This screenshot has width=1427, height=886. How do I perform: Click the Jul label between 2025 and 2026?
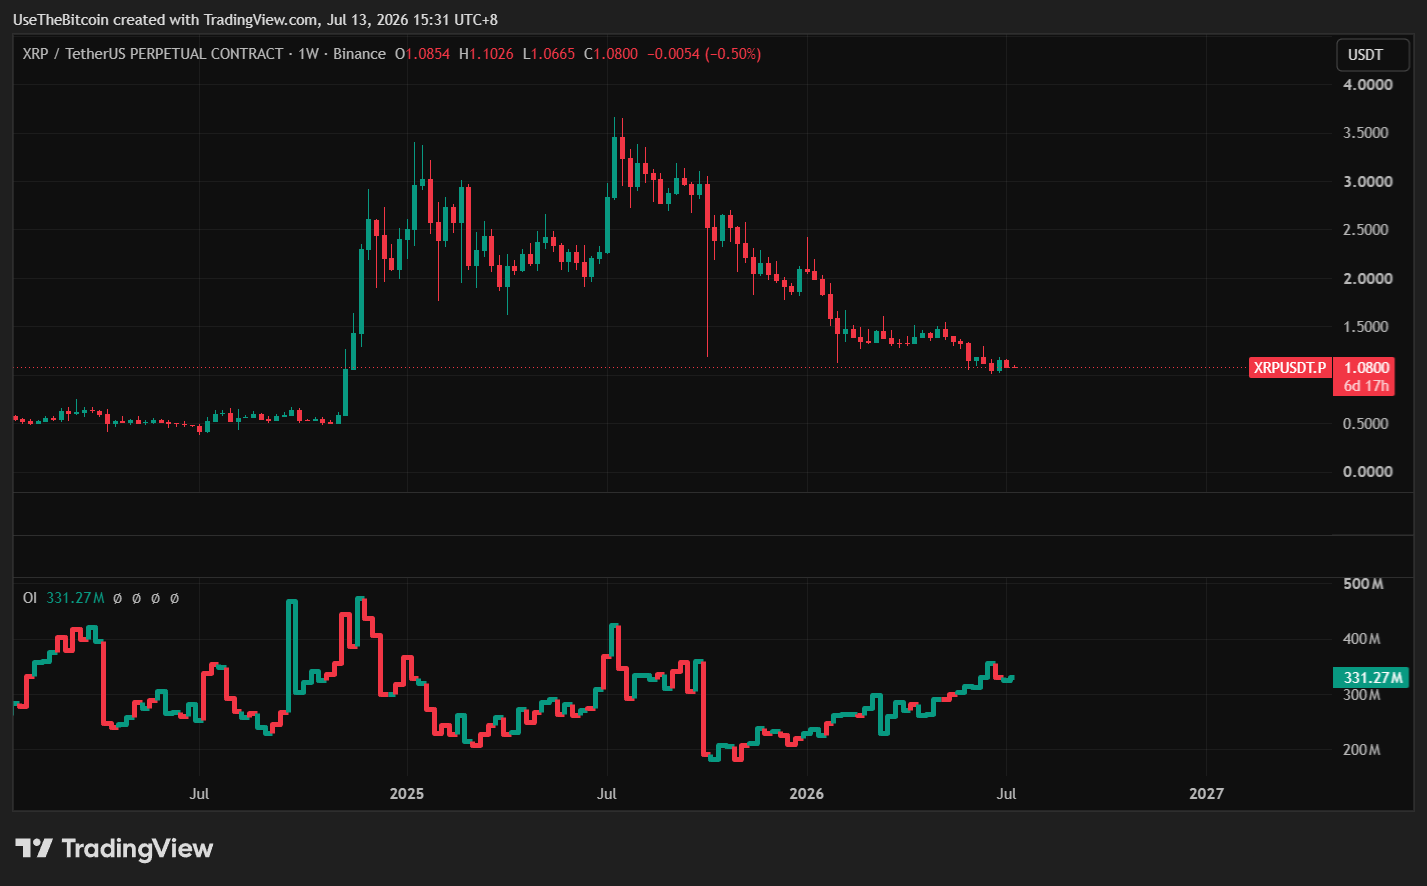pos(607,794)
